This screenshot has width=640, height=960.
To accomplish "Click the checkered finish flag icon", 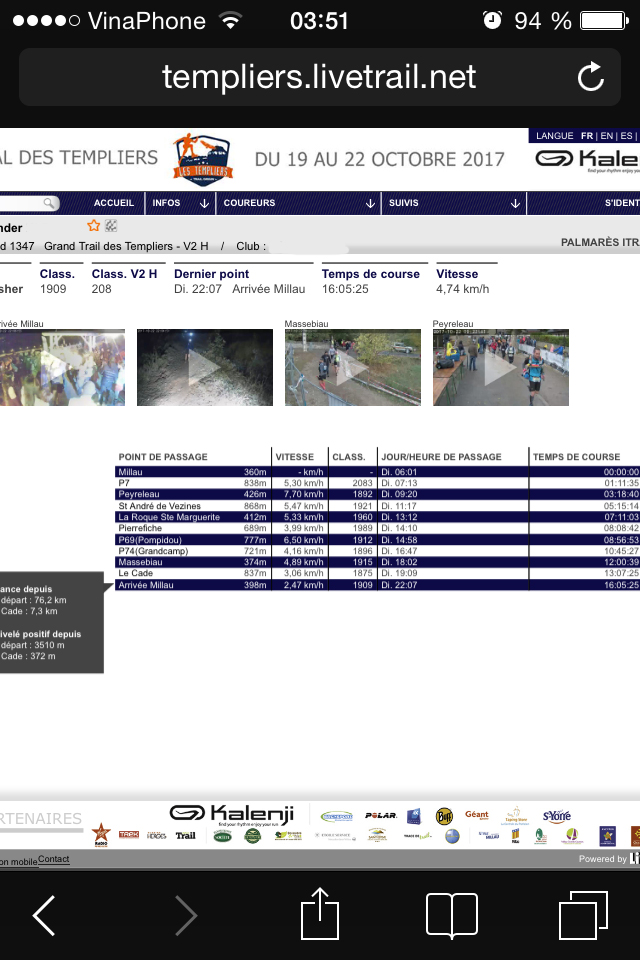I will (x=111, y=226).
